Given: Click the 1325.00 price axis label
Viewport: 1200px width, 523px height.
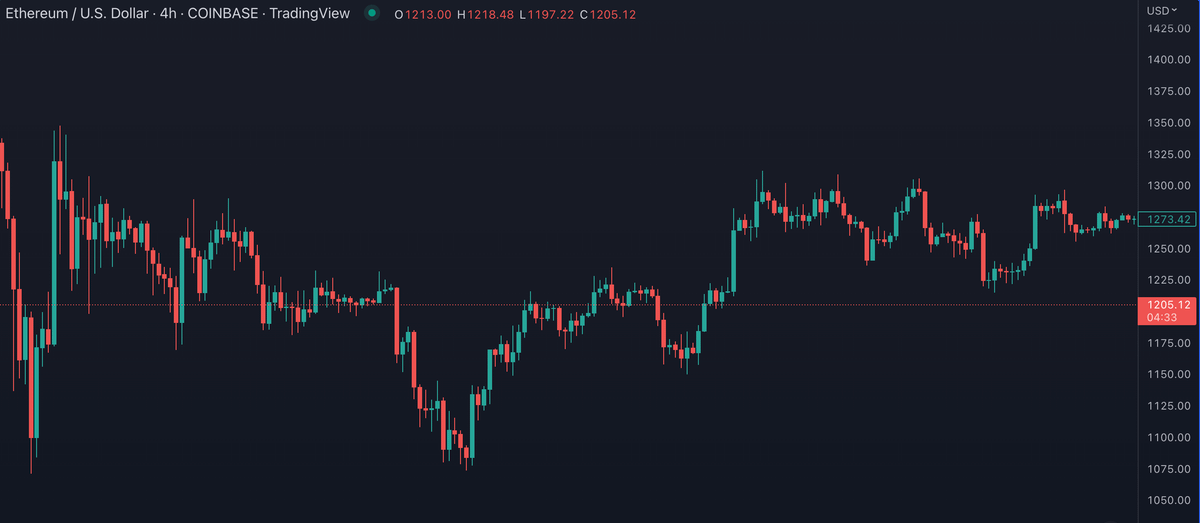Looking at the screenshot, I should pos(1168,155).
